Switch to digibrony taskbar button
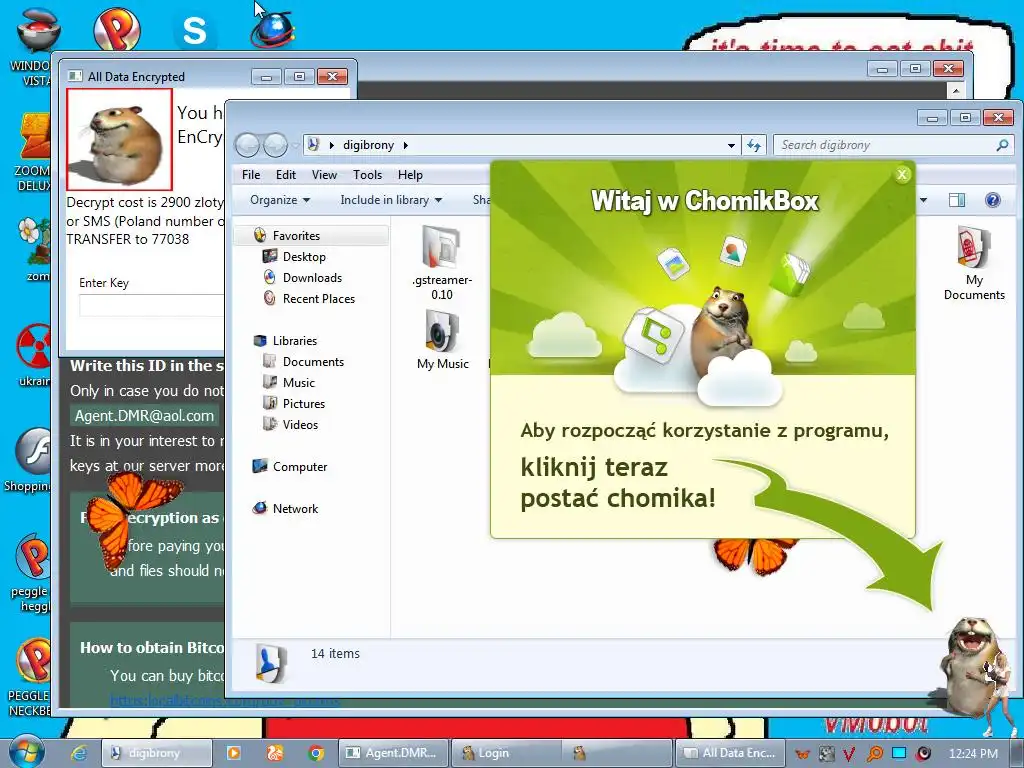Viewport: 1024px width, 768px height. tap(156, 753)
